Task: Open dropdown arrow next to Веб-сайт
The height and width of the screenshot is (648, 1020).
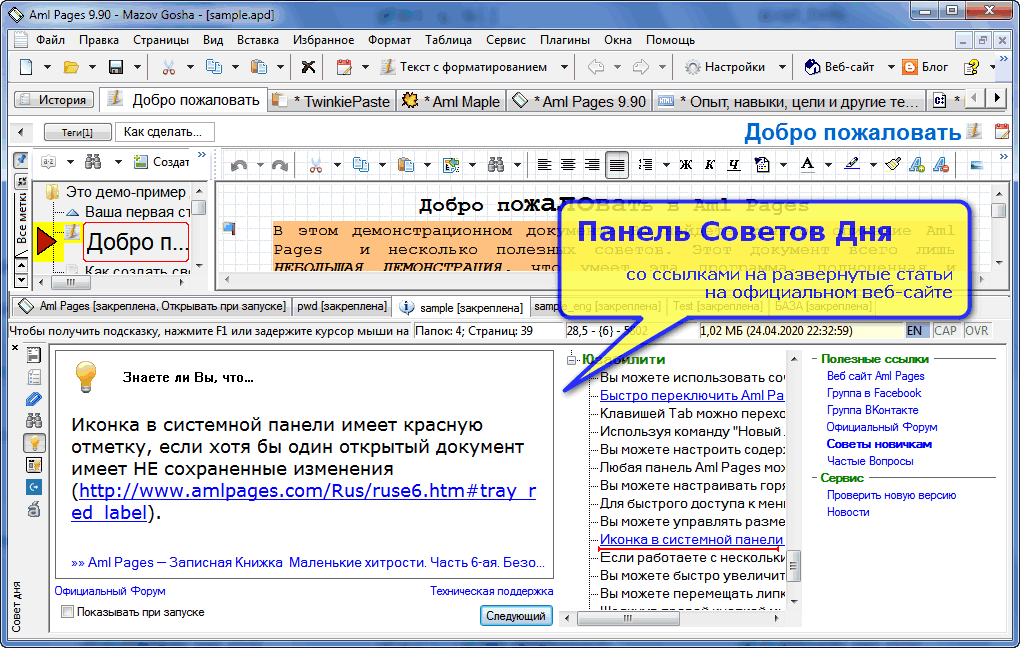Action: click(x=890, y=67)
